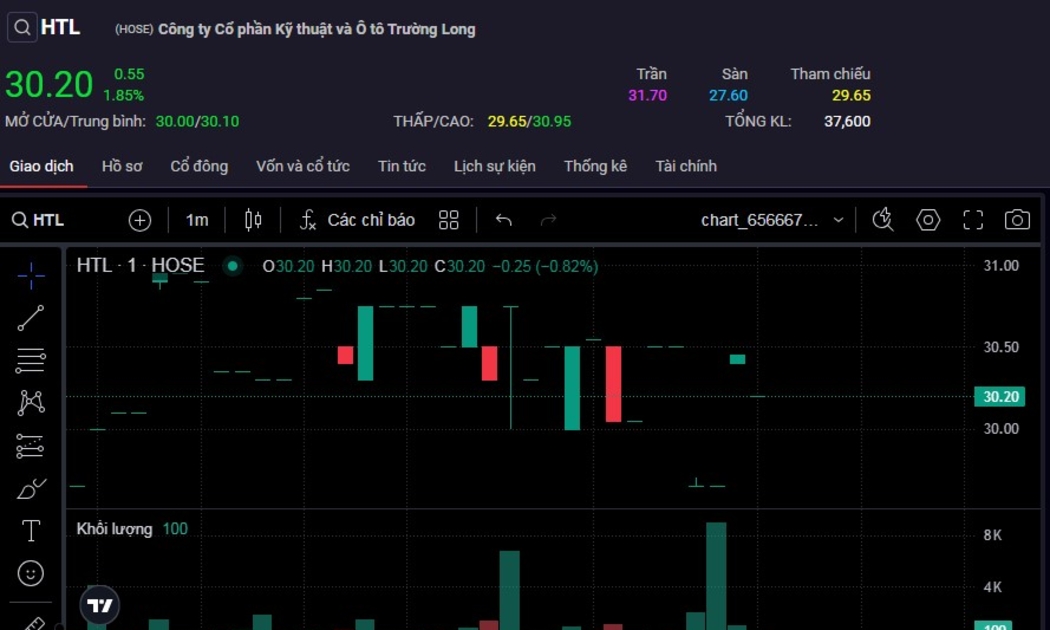
Task: Open the chart settings hexagon icon
Action: (928, 220)
